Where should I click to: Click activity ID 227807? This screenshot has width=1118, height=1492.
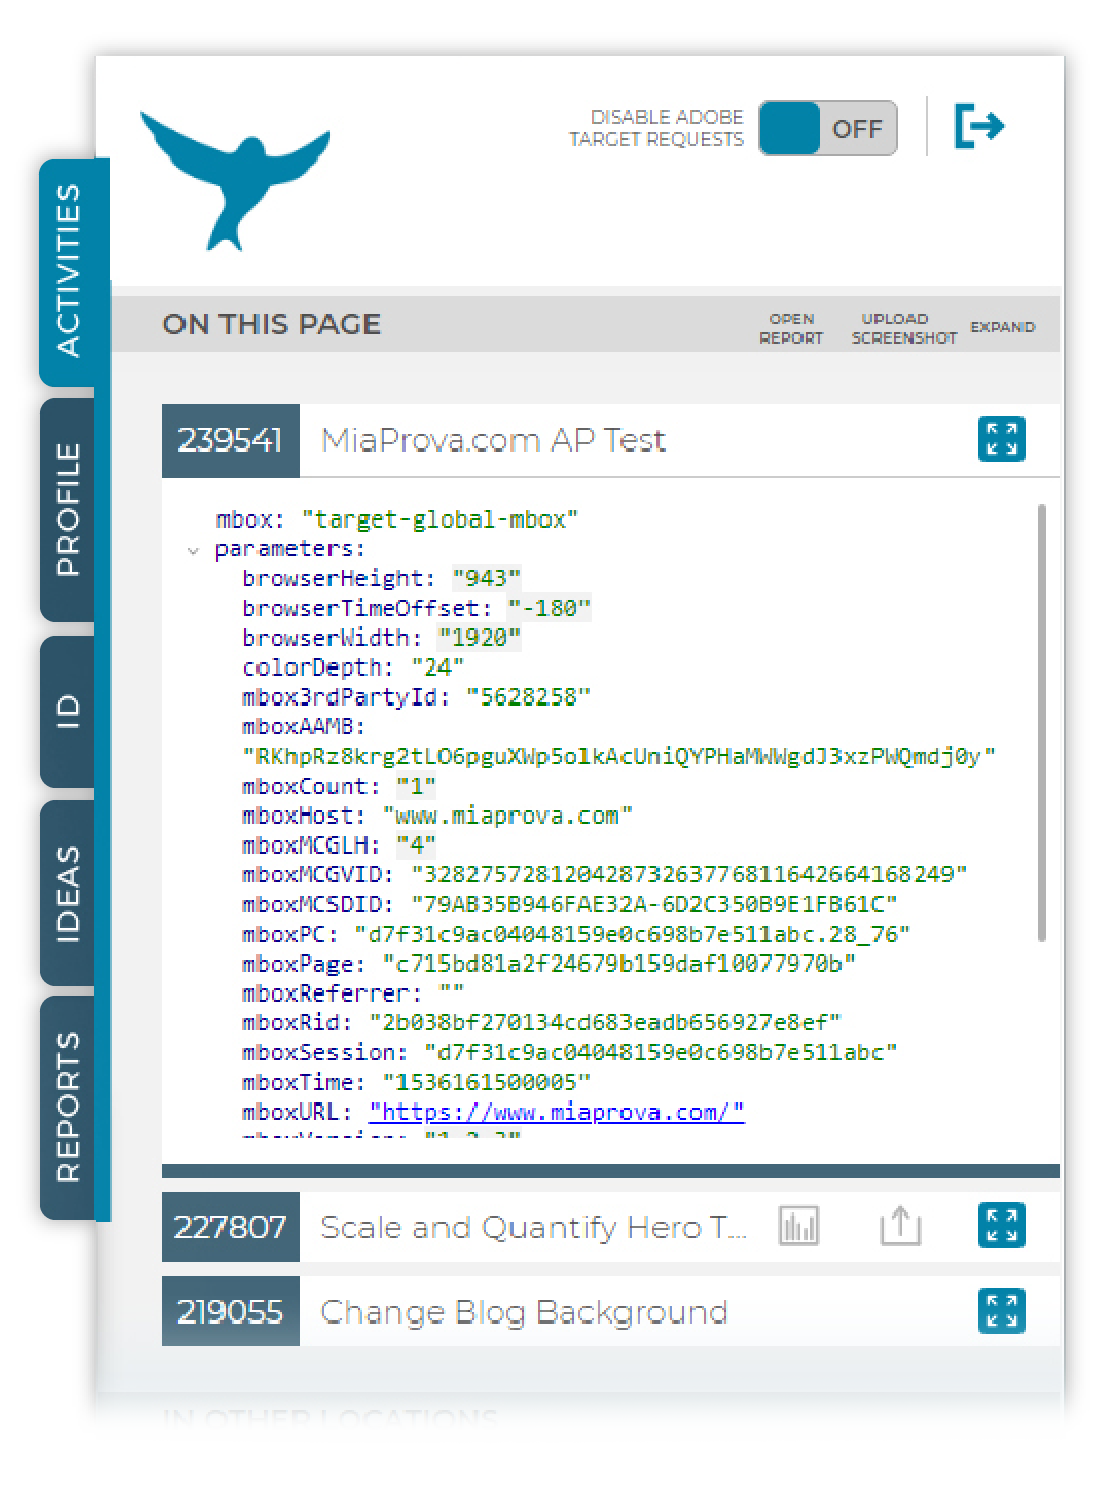pos(231,1226)
